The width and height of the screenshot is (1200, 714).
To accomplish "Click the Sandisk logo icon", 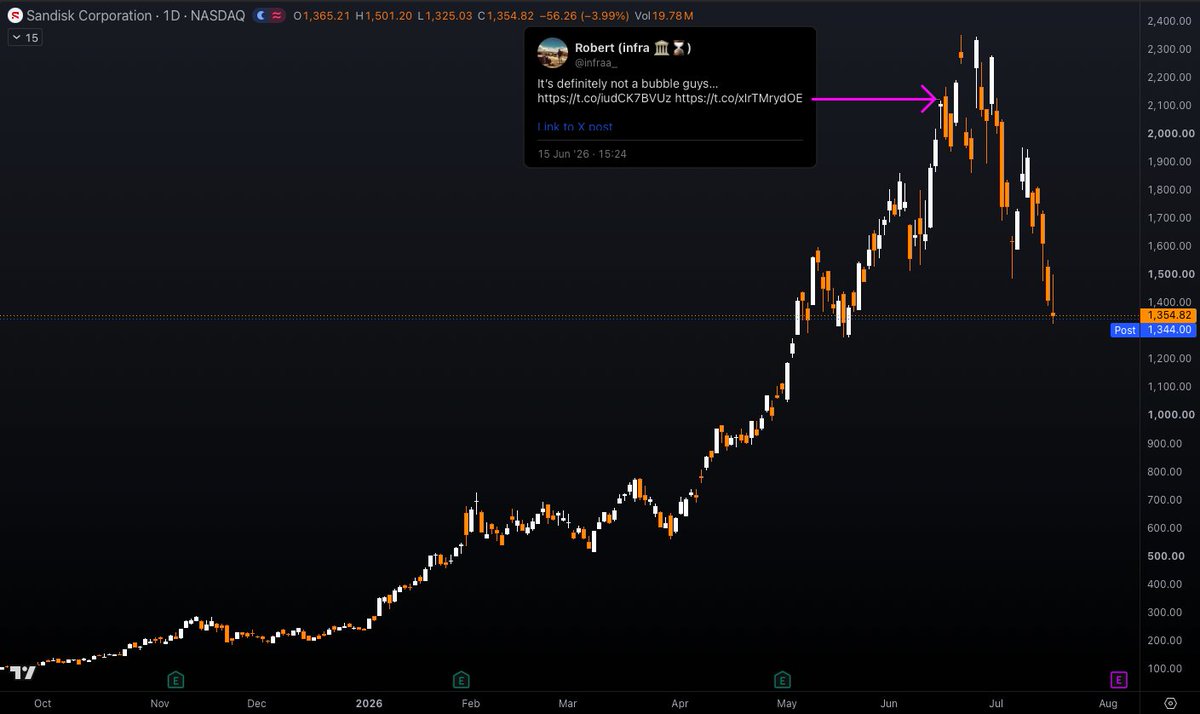I will [15, 16].
